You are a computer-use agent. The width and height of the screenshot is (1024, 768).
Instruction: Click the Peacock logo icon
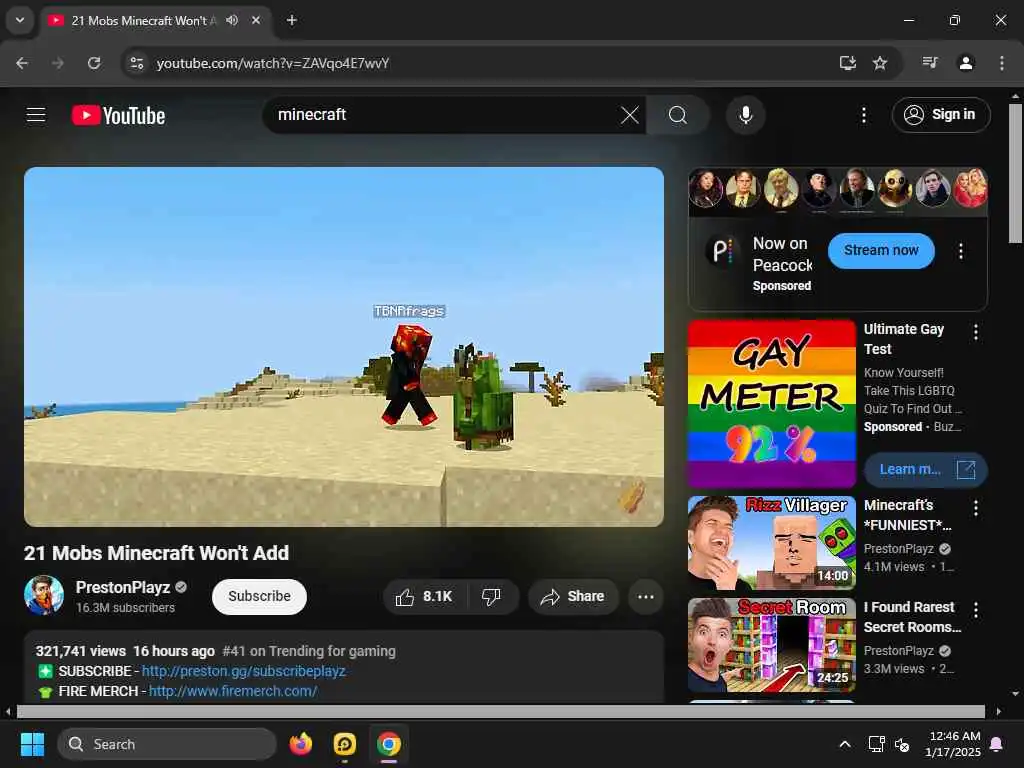[722, 251]
